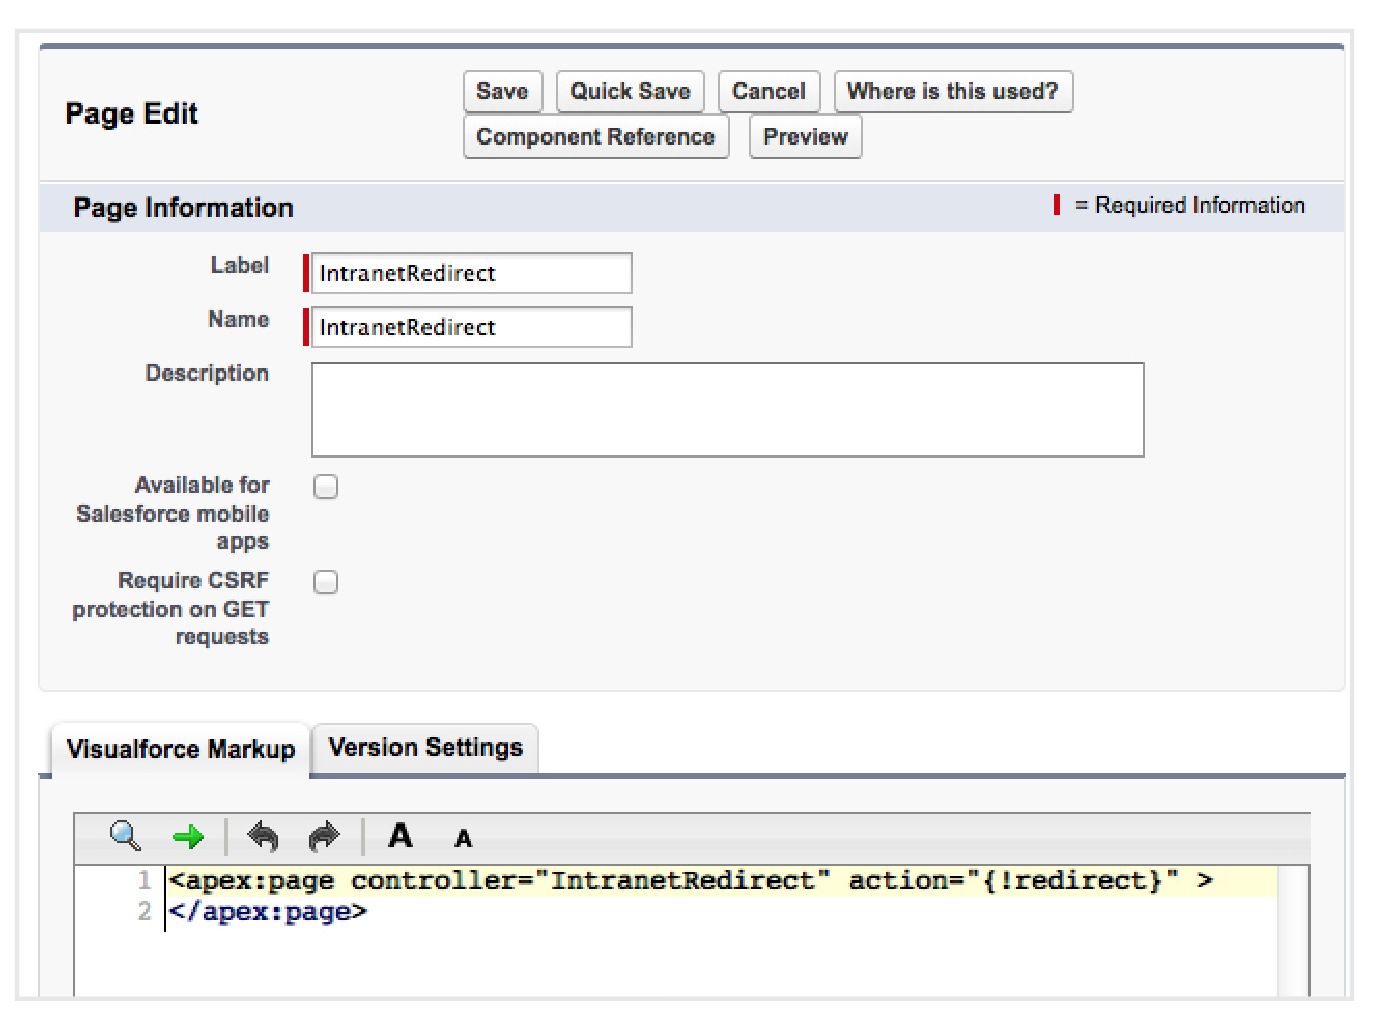Toggle Require CSRF protection on GET requests

(x=326, y=583)
